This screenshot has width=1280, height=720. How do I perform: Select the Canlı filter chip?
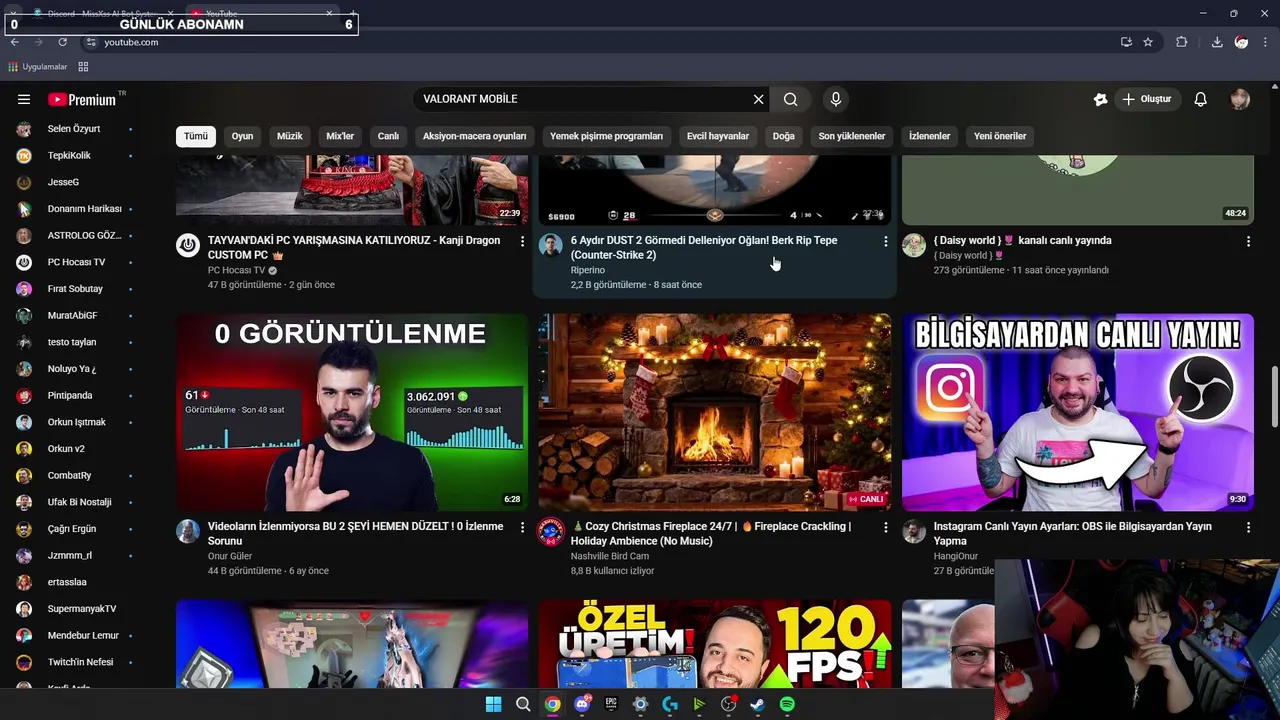tap(388, 136)
